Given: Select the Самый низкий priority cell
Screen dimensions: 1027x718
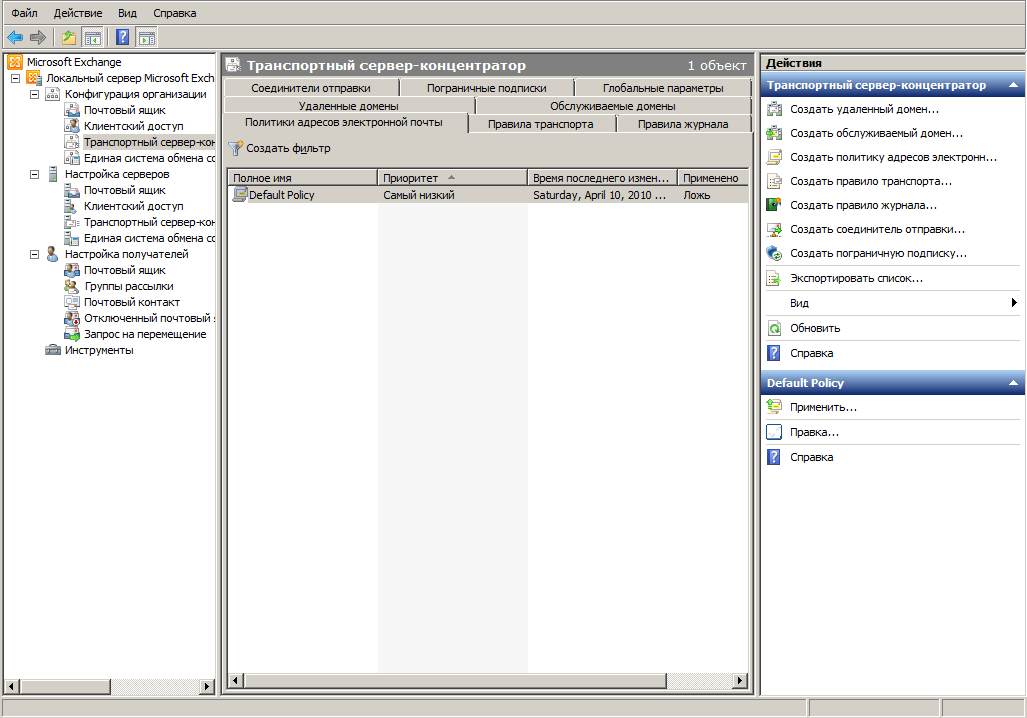Looking at the screenshot, I should tap(419, 195).
